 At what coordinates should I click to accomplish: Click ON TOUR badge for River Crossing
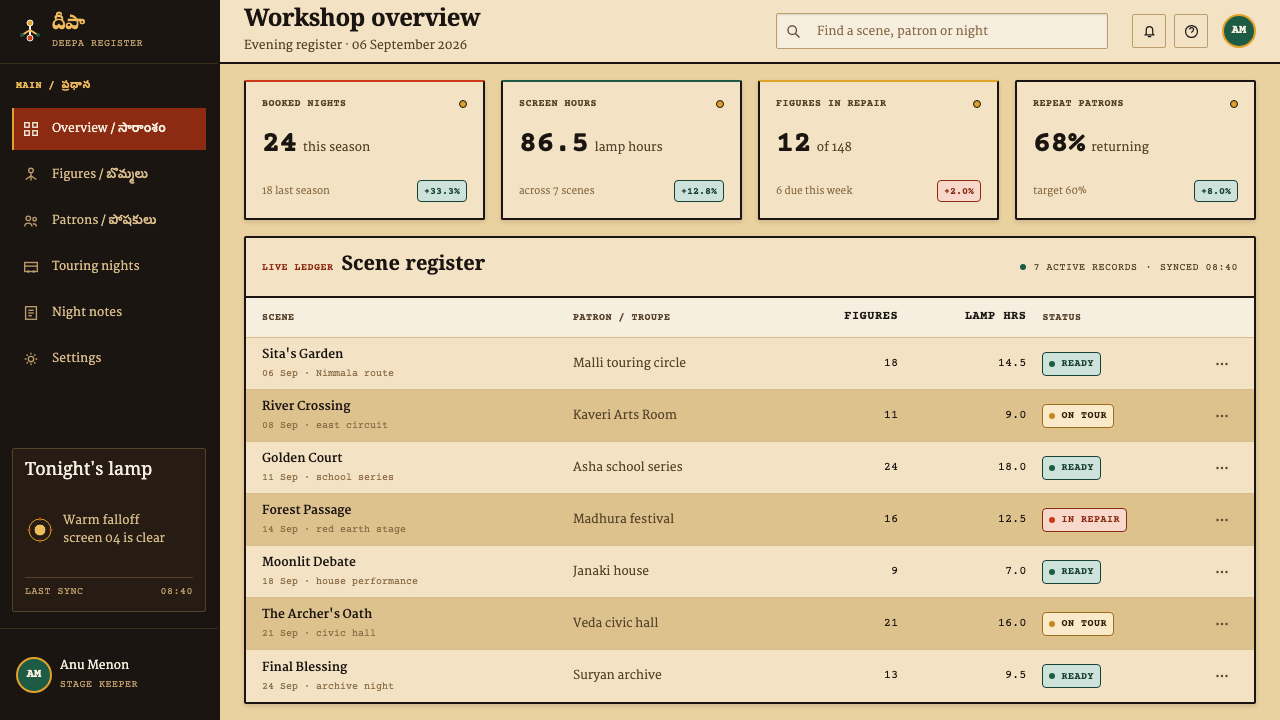[1078, 416]
